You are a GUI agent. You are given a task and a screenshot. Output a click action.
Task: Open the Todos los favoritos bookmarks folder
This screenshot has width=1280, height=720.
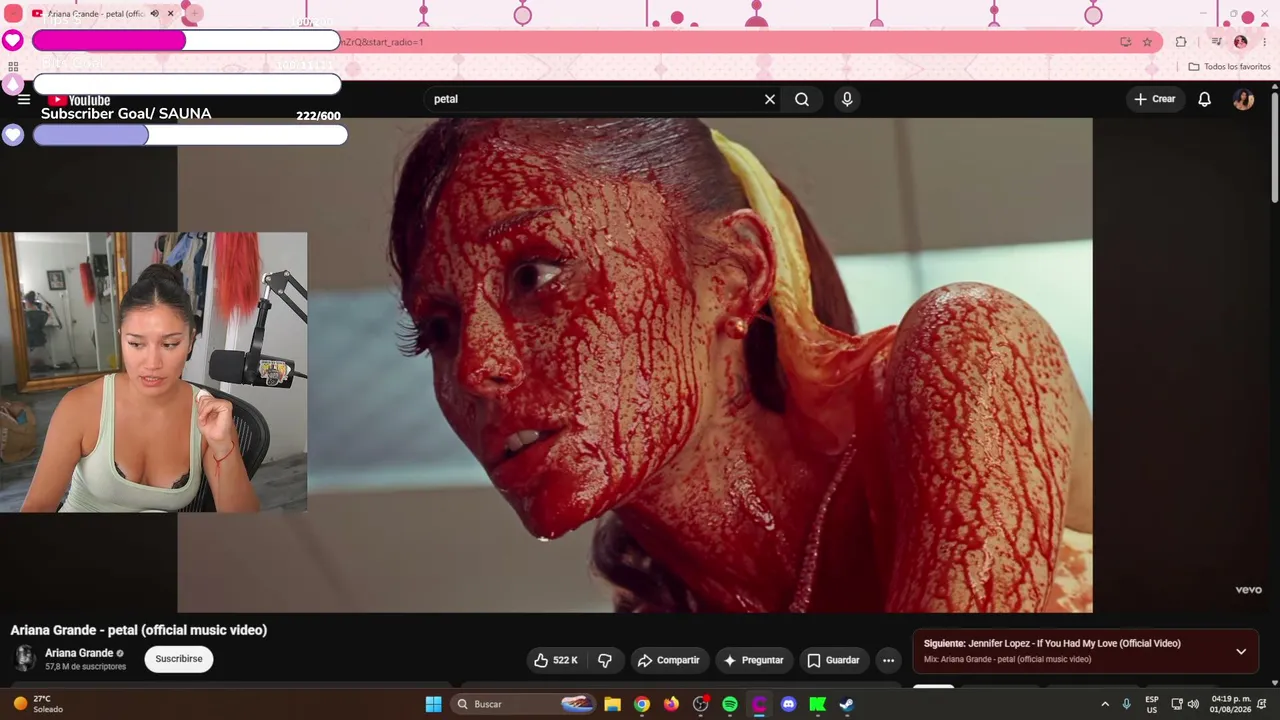(1229, 67)
